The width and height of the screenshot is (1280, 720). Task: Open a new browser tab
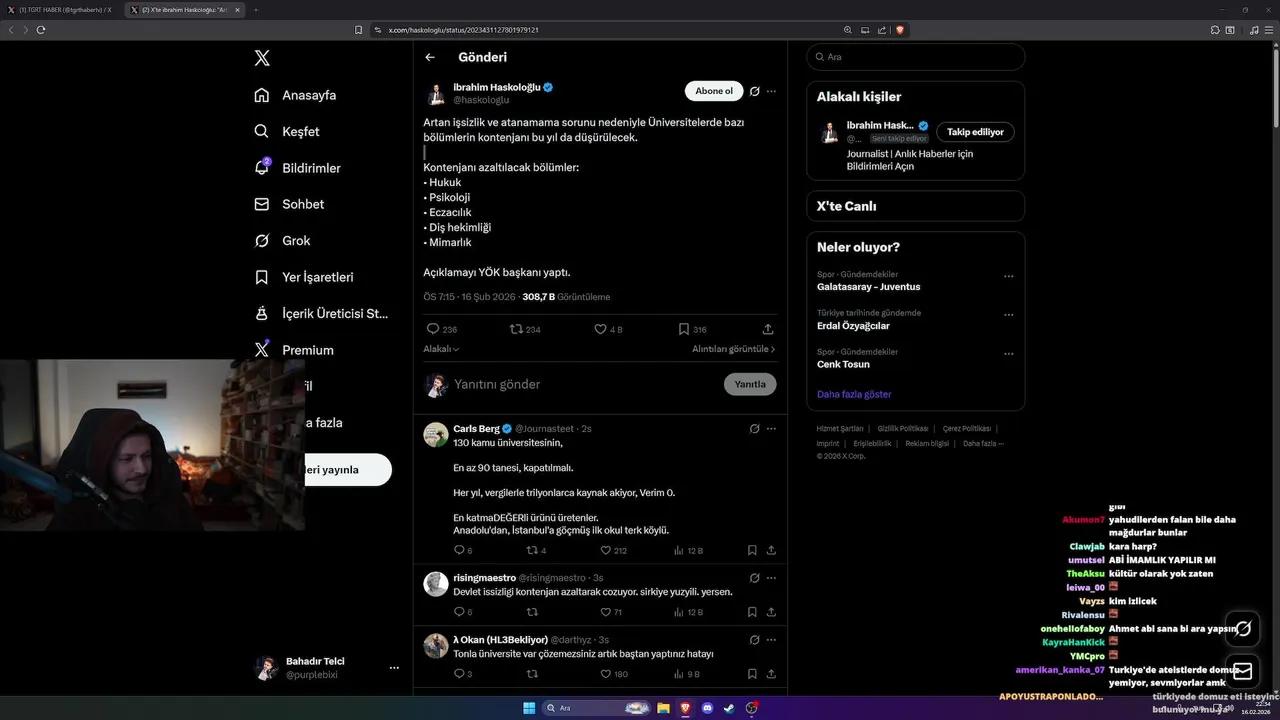tap(255, 9)
